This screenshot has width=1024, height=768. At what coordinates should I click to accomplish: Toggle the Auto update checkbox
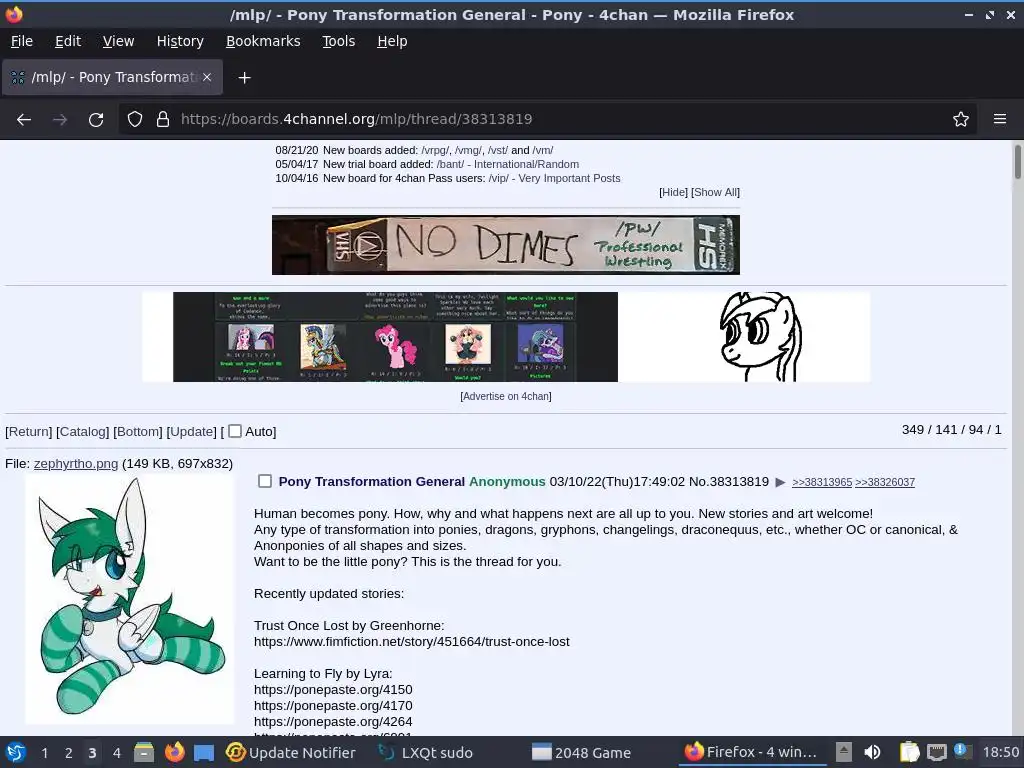235,431
